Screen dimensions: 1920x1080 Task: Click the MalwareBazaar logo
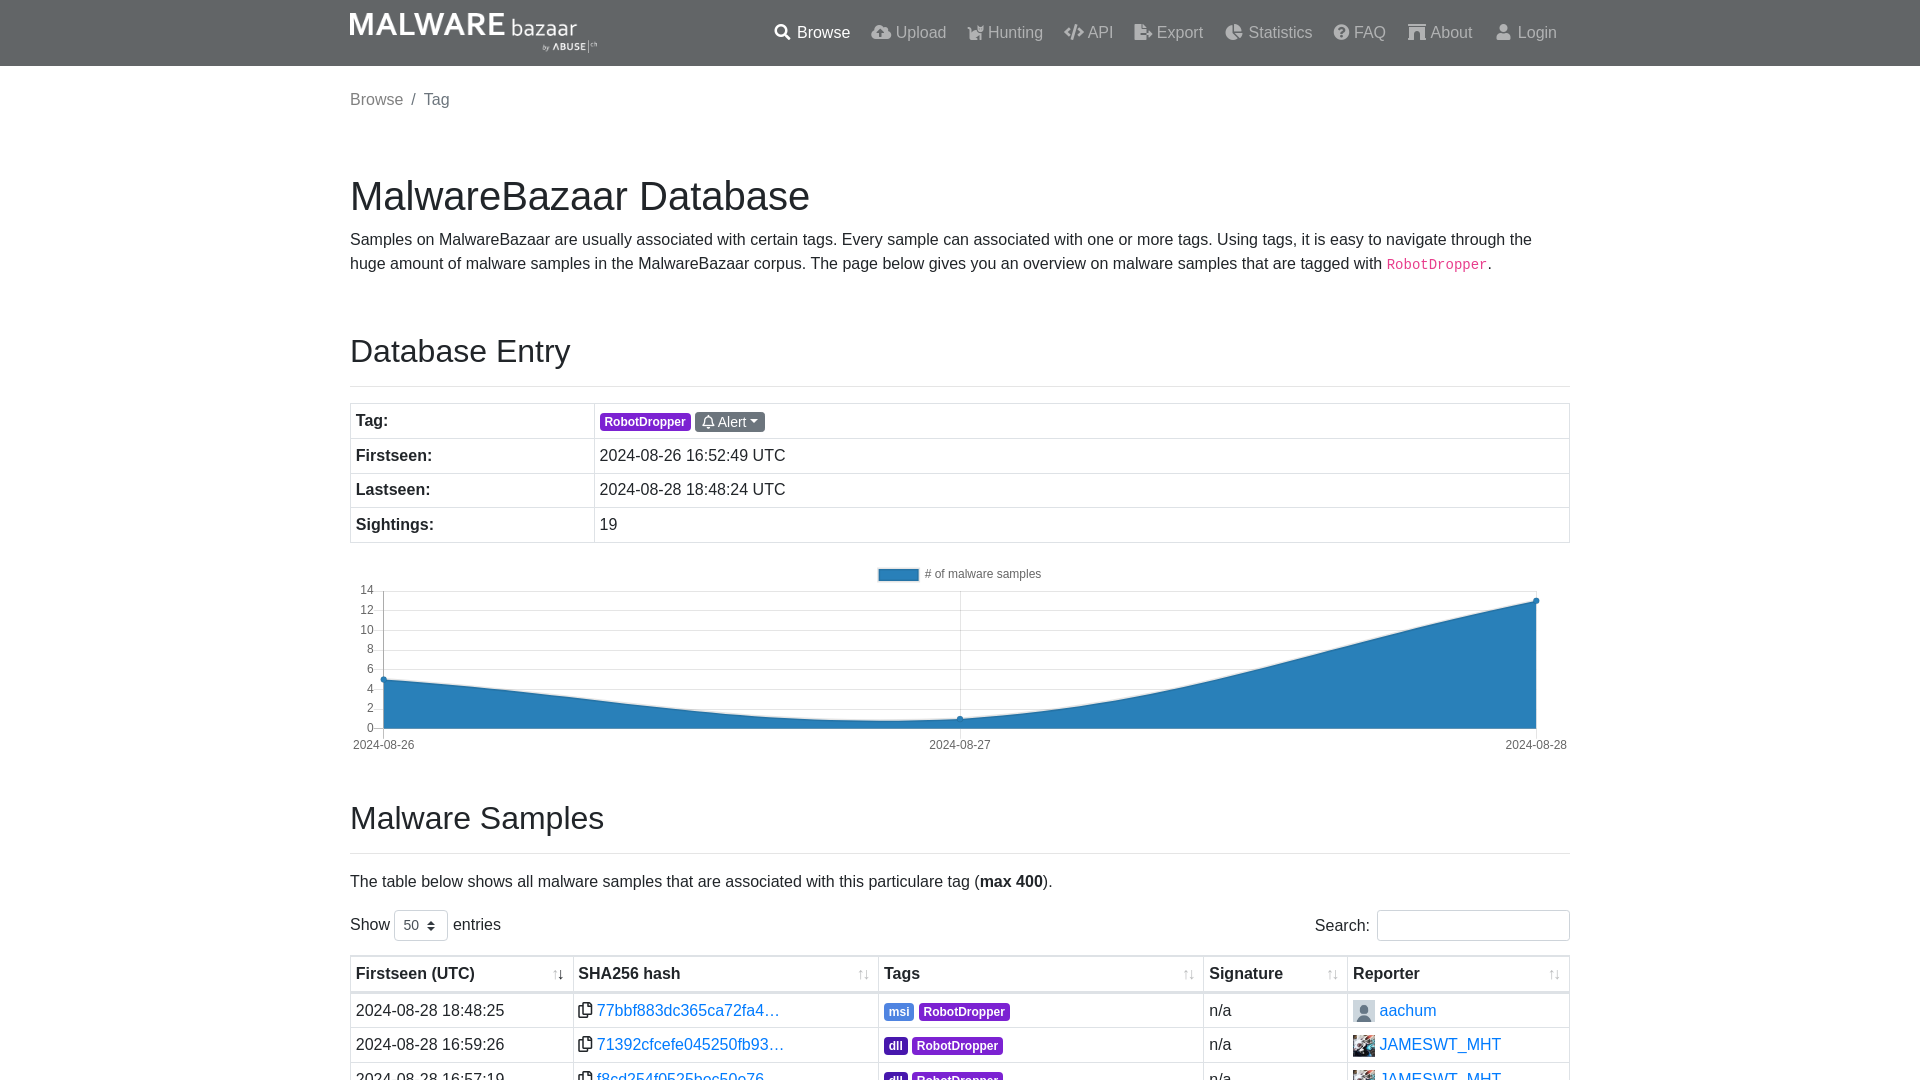click(473, 32)
